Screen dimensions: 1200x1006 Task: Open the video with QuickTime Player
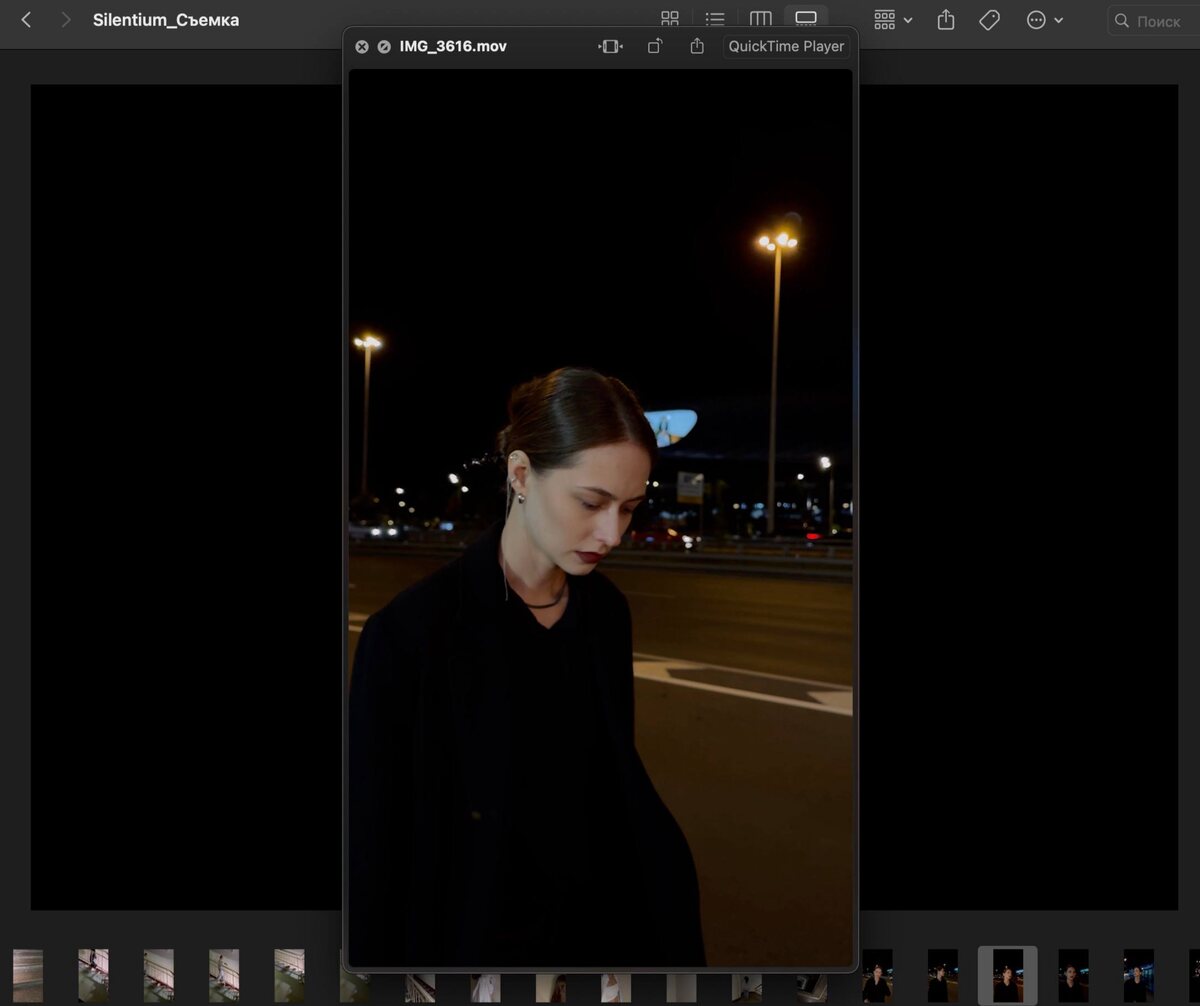pos(786,47)
